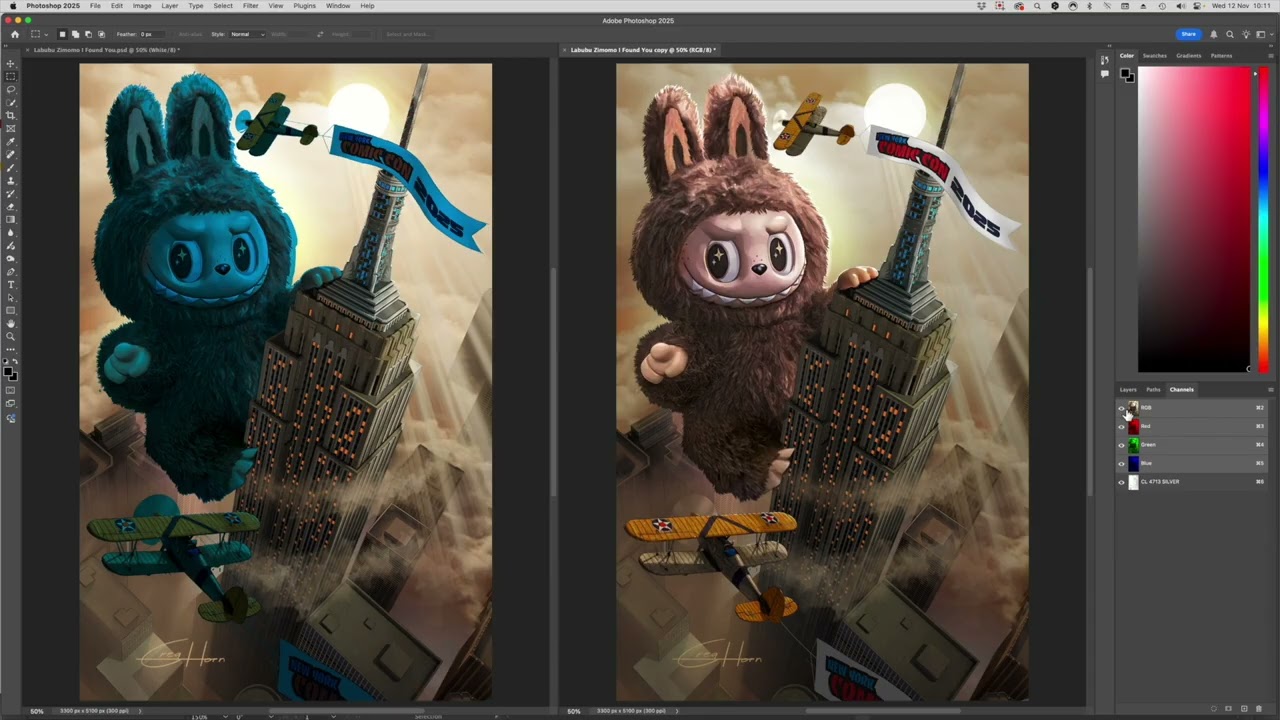Expand the right document status bar arrow
This screenshot has width=1280, height=720.
pos(677,711)
